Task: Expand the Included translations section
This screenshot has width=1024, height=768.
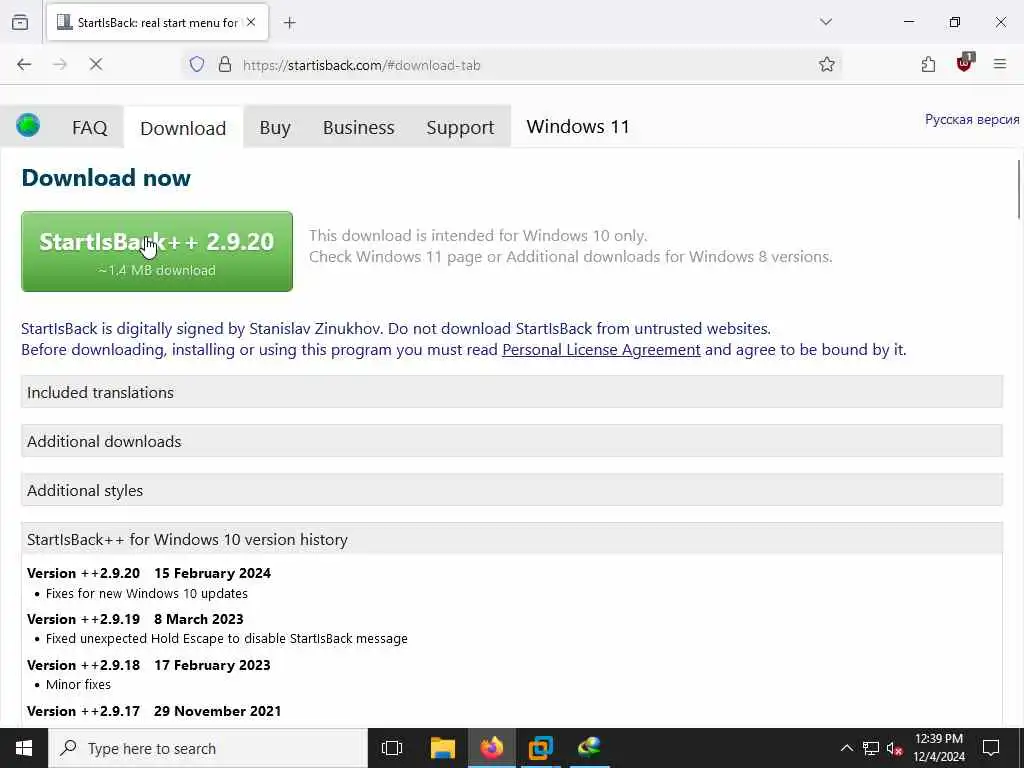Action: click(x=511, y=392)
